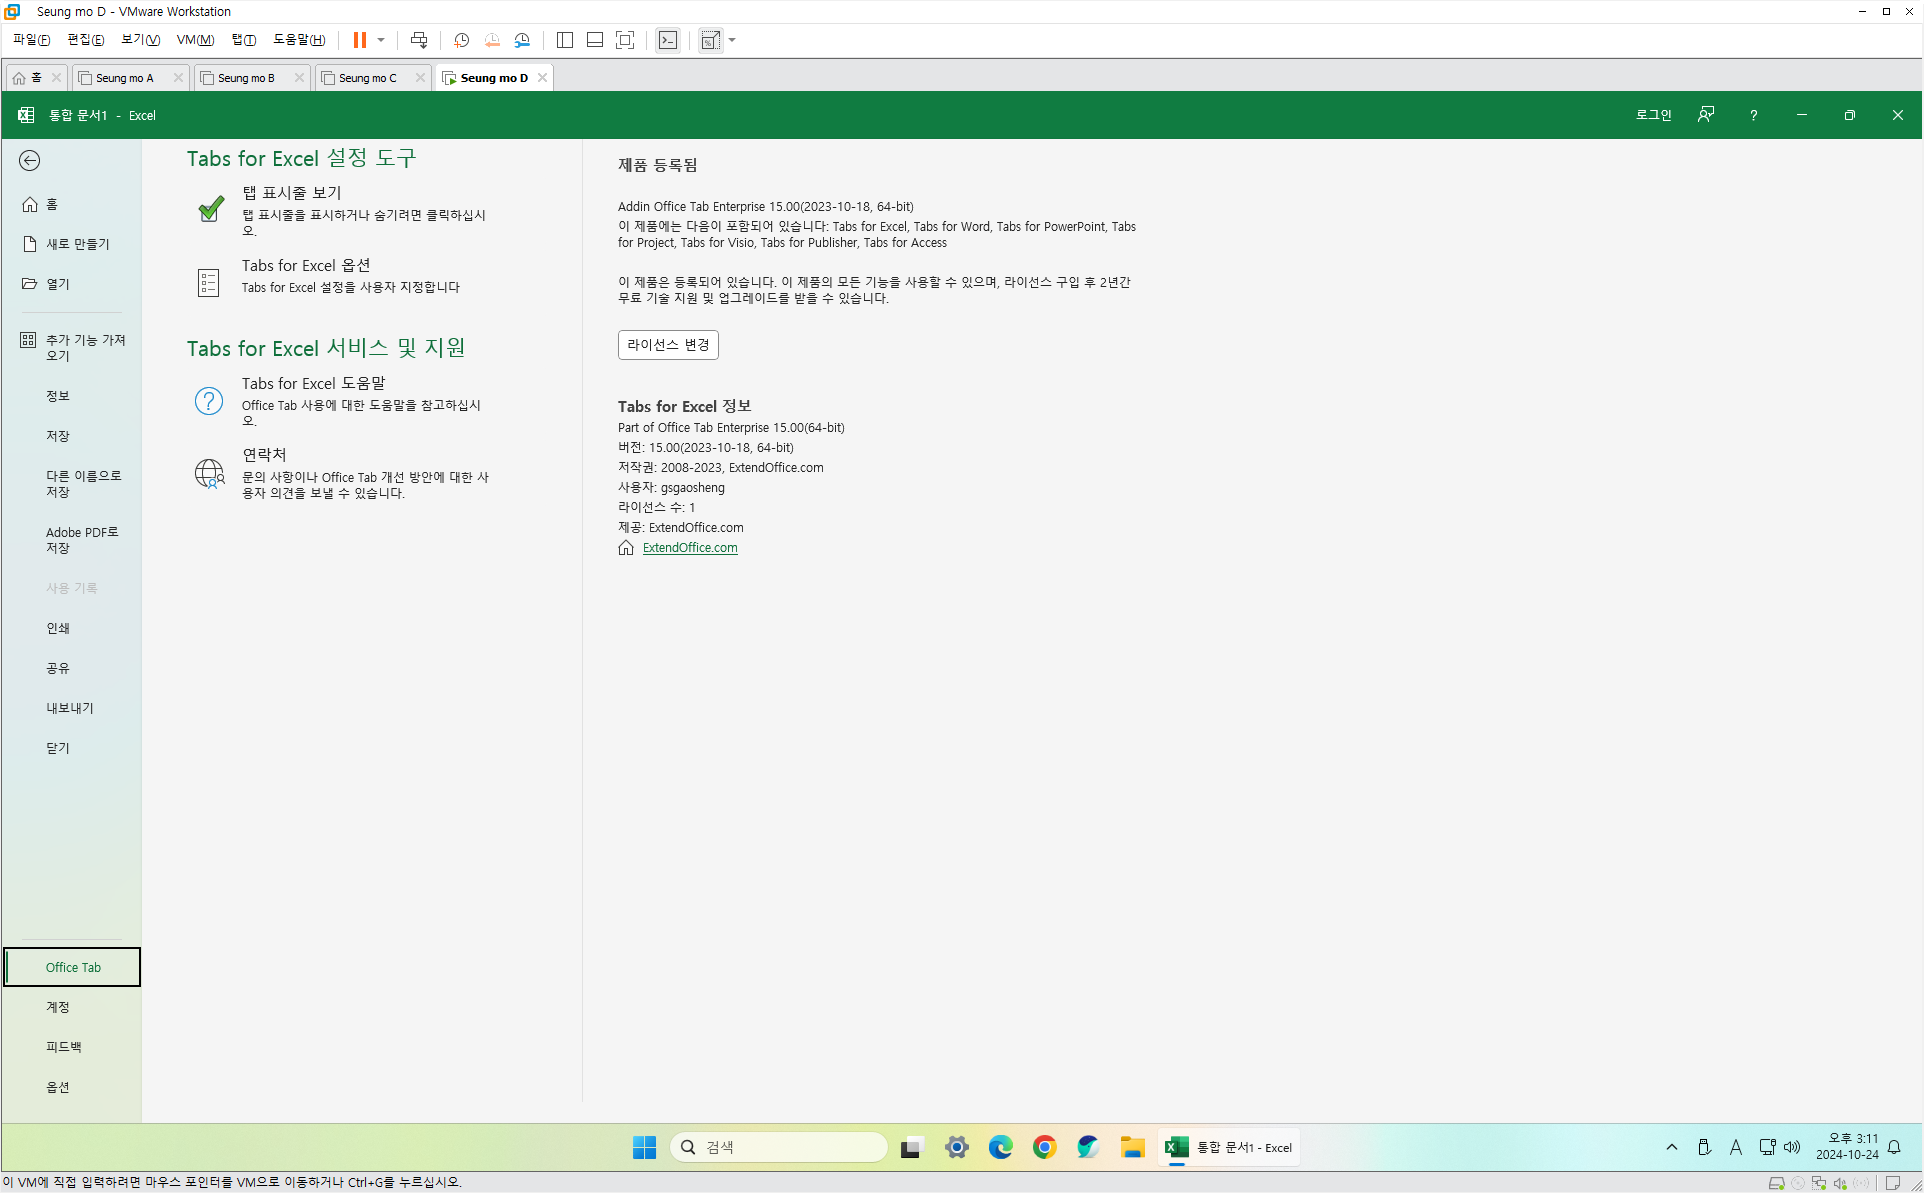Choose Adobe PDF로 저장
Screen dimensions: 1924x1193
tap(71, 540)
